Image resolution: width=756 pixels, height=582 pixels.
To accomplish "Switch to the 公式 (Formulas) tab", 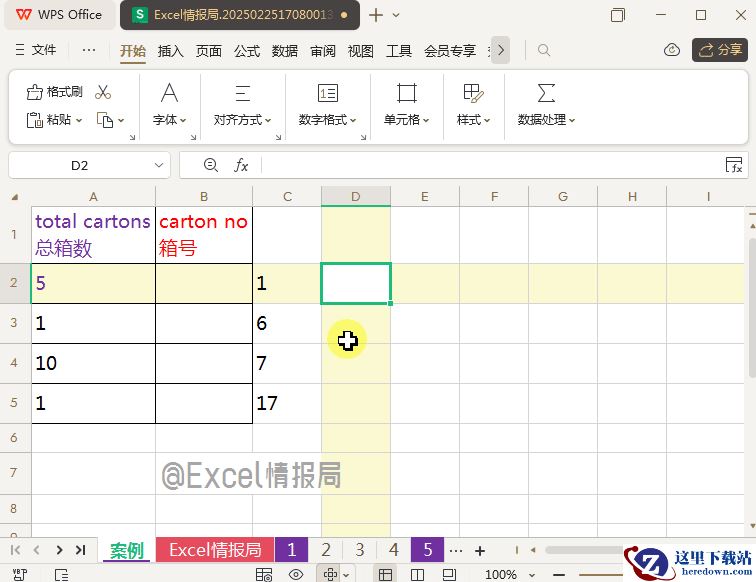I will tap(247, 51).
